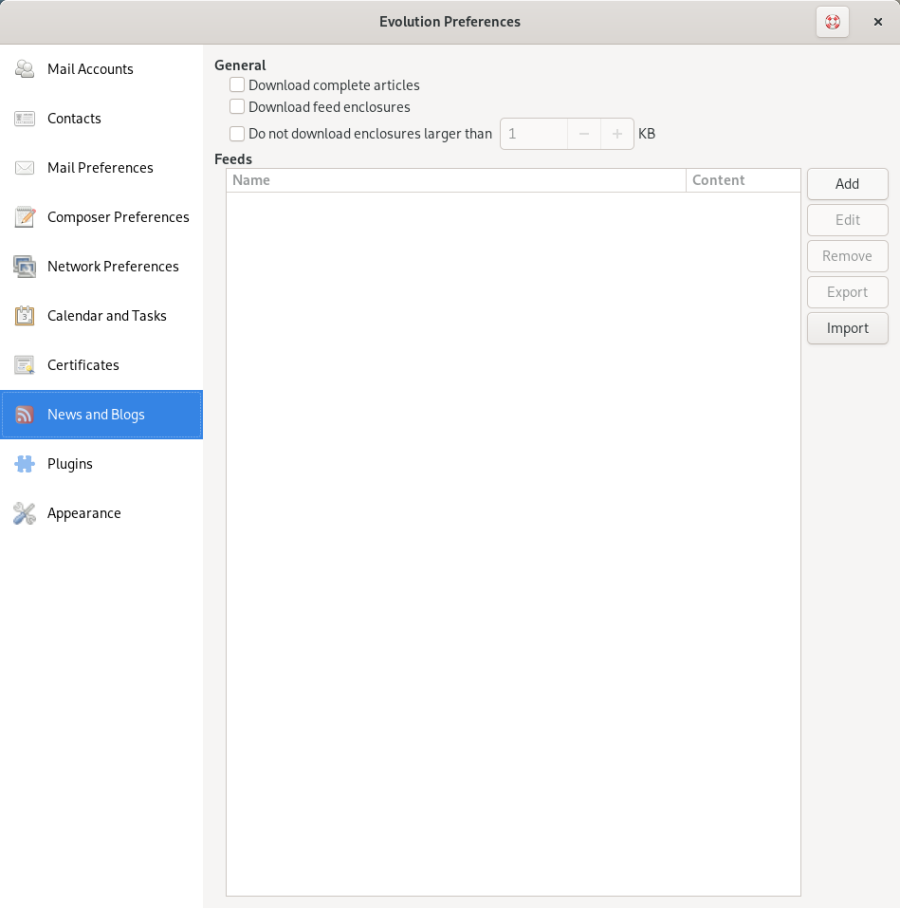Click the Calendar and Tasks icon
The image size is (900, 908).
[x=24, y=316]
